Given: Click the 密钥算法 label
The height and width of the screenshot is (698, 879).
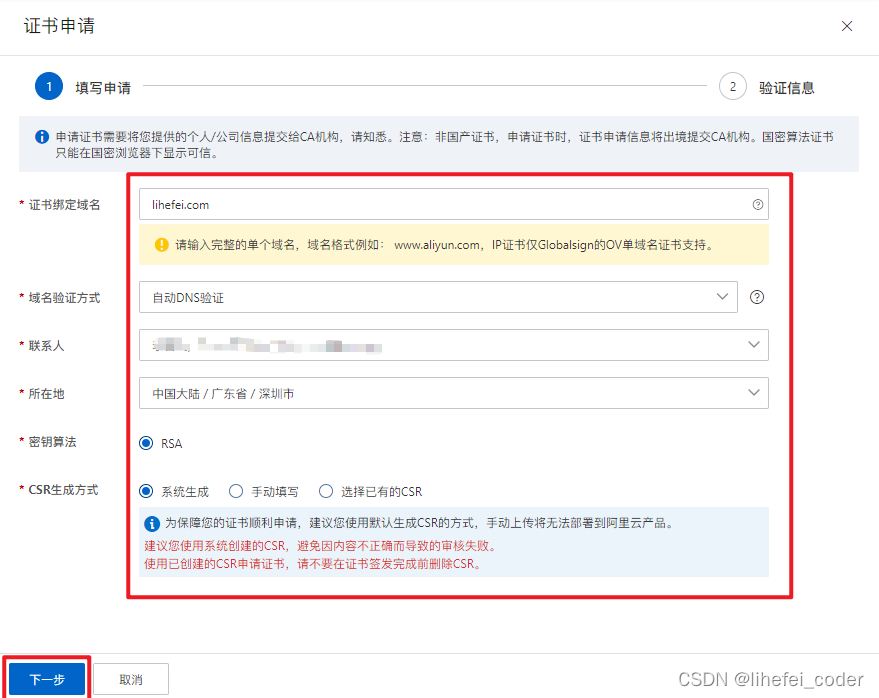Looking at the screenshot, I should pyautogui.click(x=52, y=442).
